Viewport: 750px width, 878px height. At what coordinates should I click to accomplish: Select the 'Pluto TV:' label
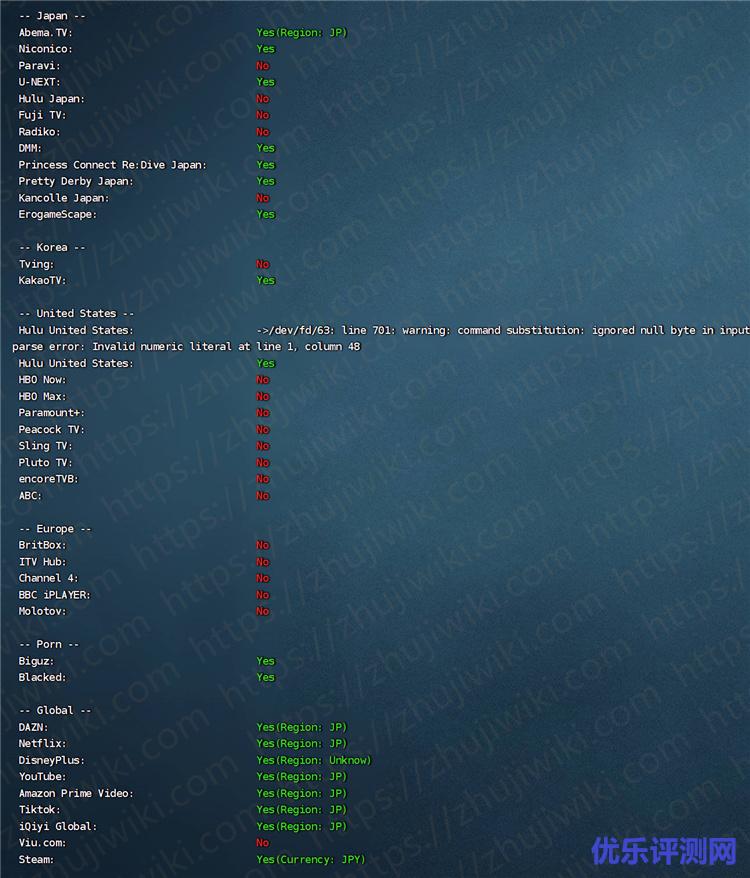tap(45, 462)
